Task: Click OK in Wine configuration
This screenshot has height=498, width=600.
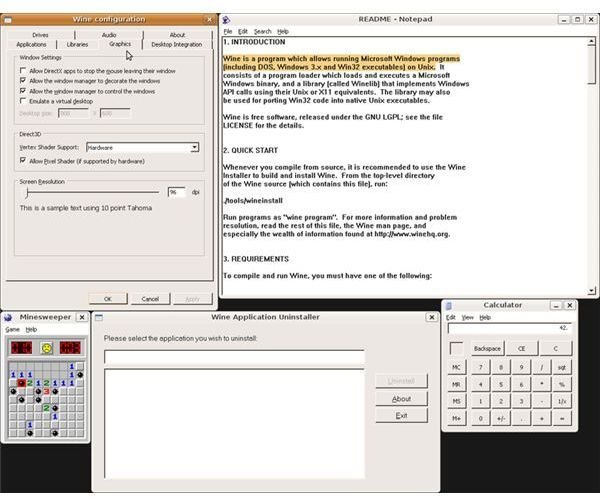Action: coord(108,299)
